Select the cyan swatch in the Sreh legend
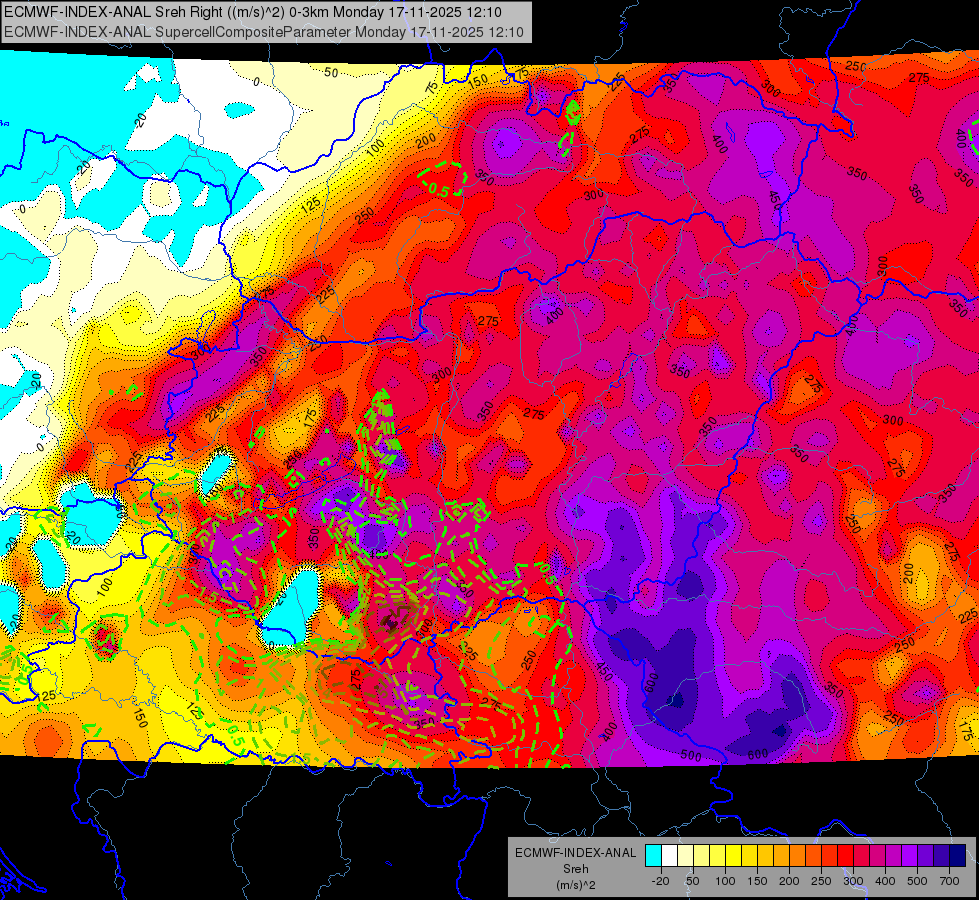The width and height of the screenshot is (979, 900). [x=654, y=856]
